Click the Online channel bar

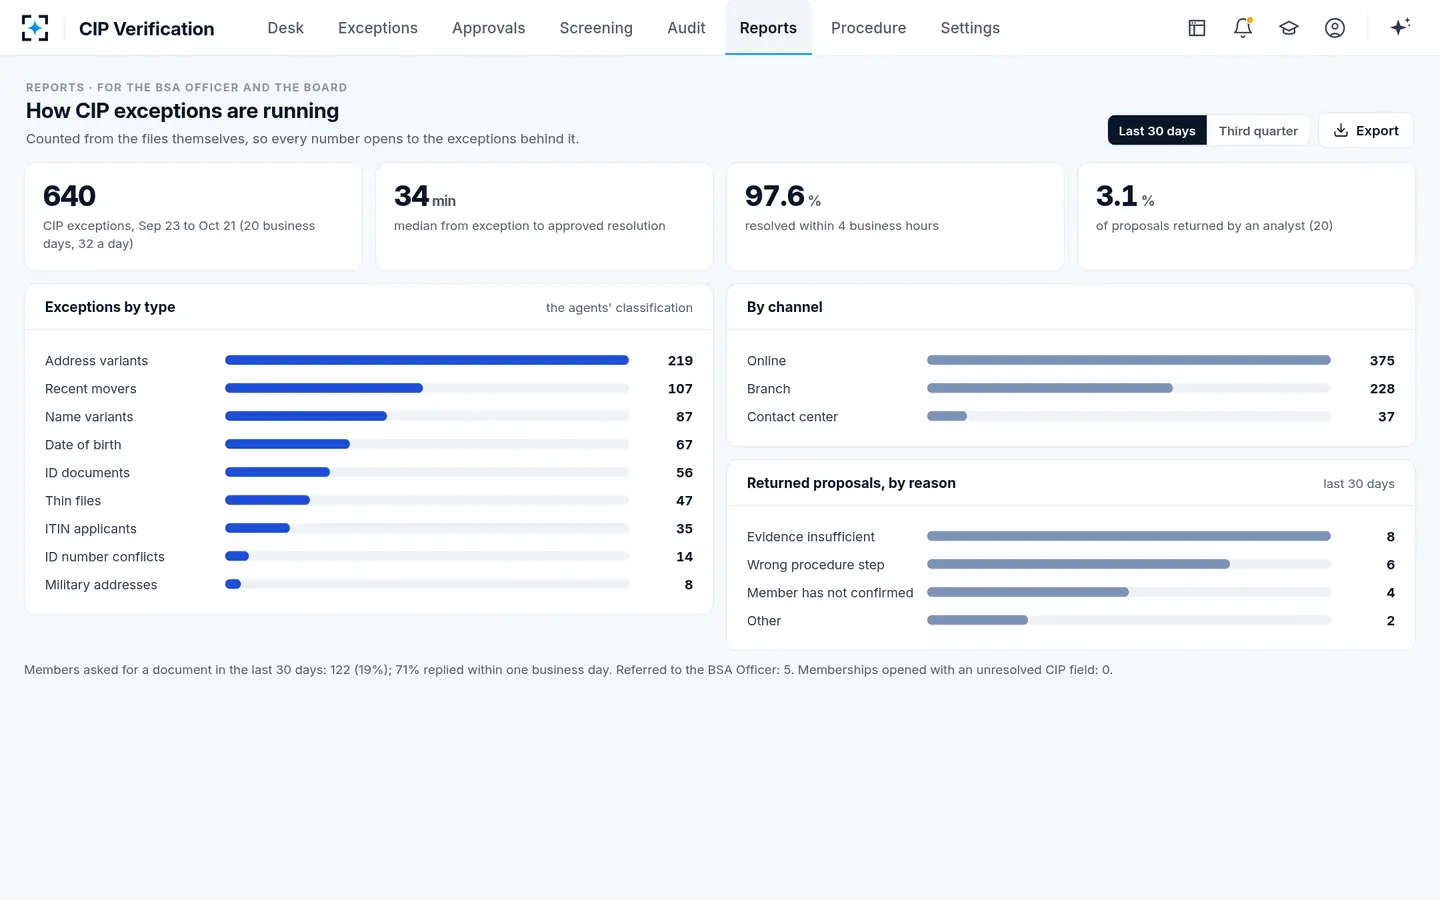click(x=1129, y=360)
